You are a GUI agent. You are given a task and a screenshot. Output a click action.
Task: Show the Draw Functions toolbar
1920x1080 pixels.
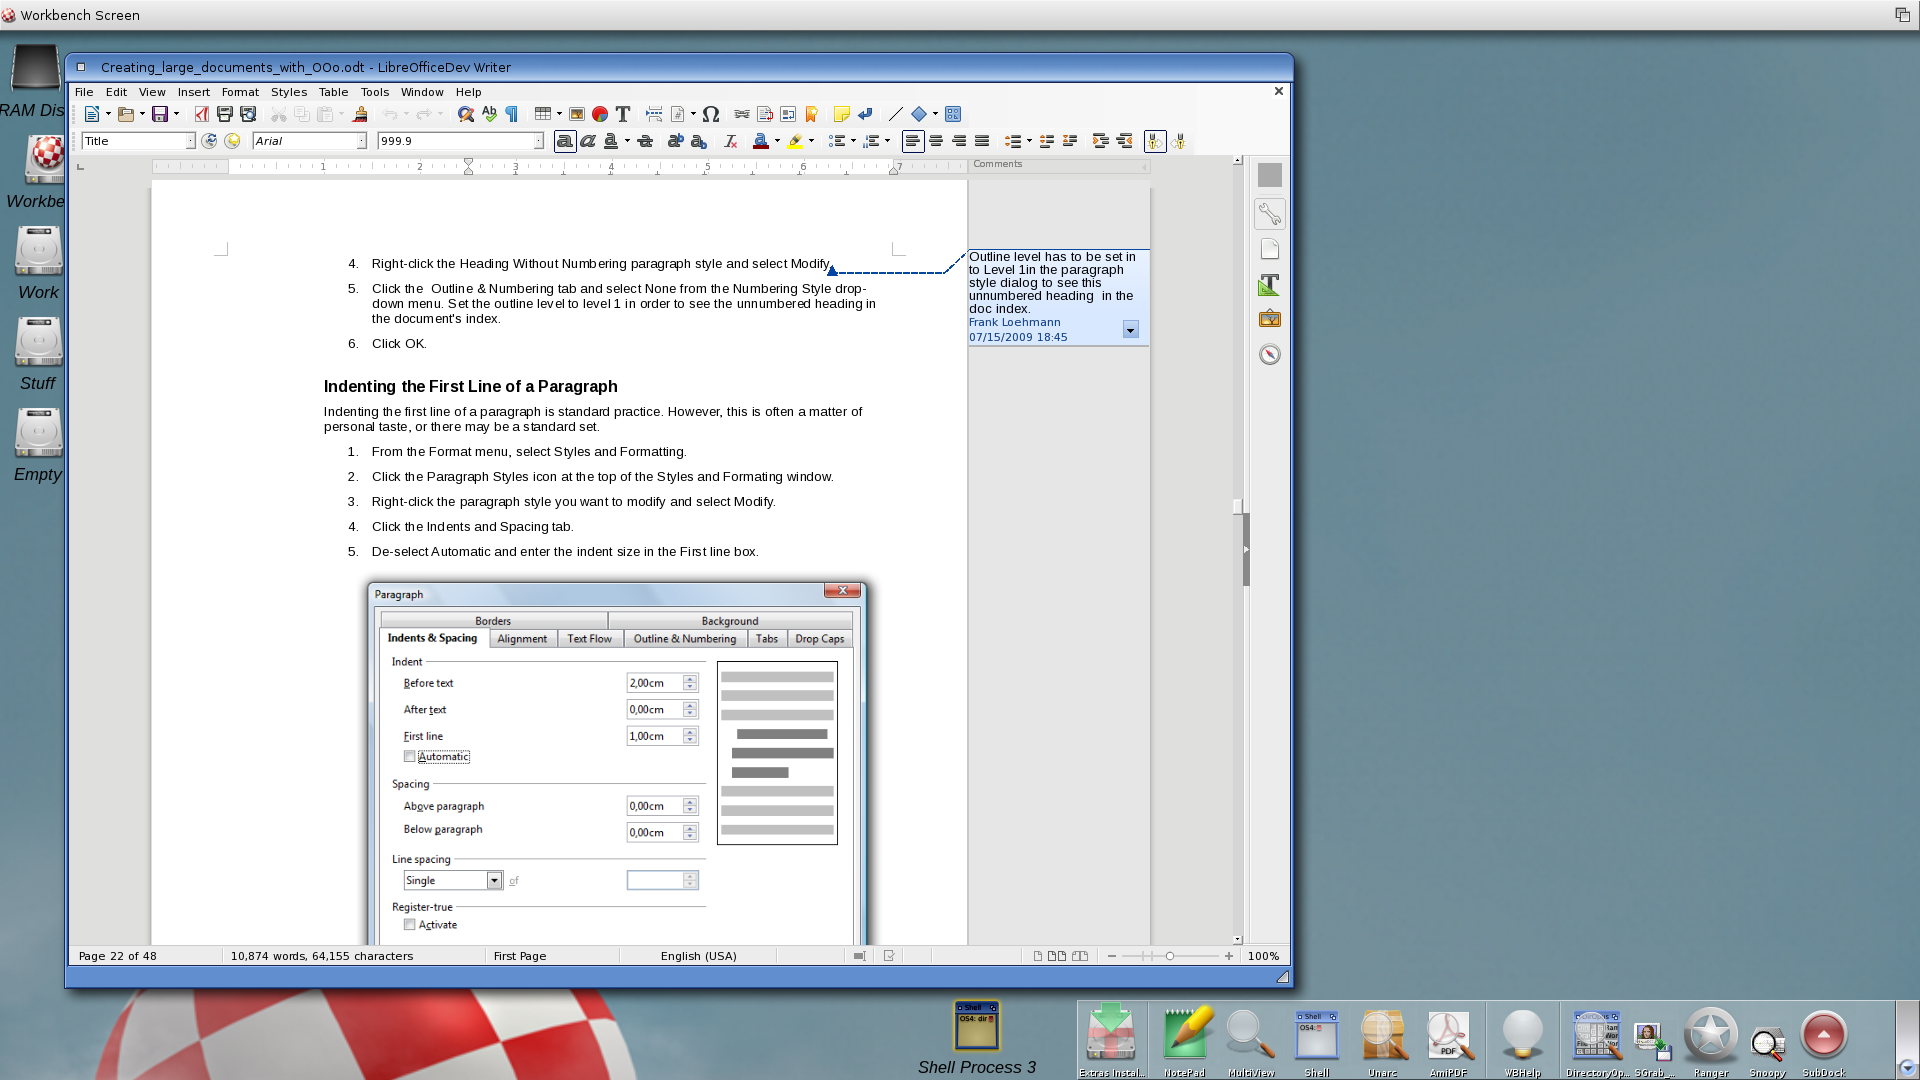tap(953, 114)
